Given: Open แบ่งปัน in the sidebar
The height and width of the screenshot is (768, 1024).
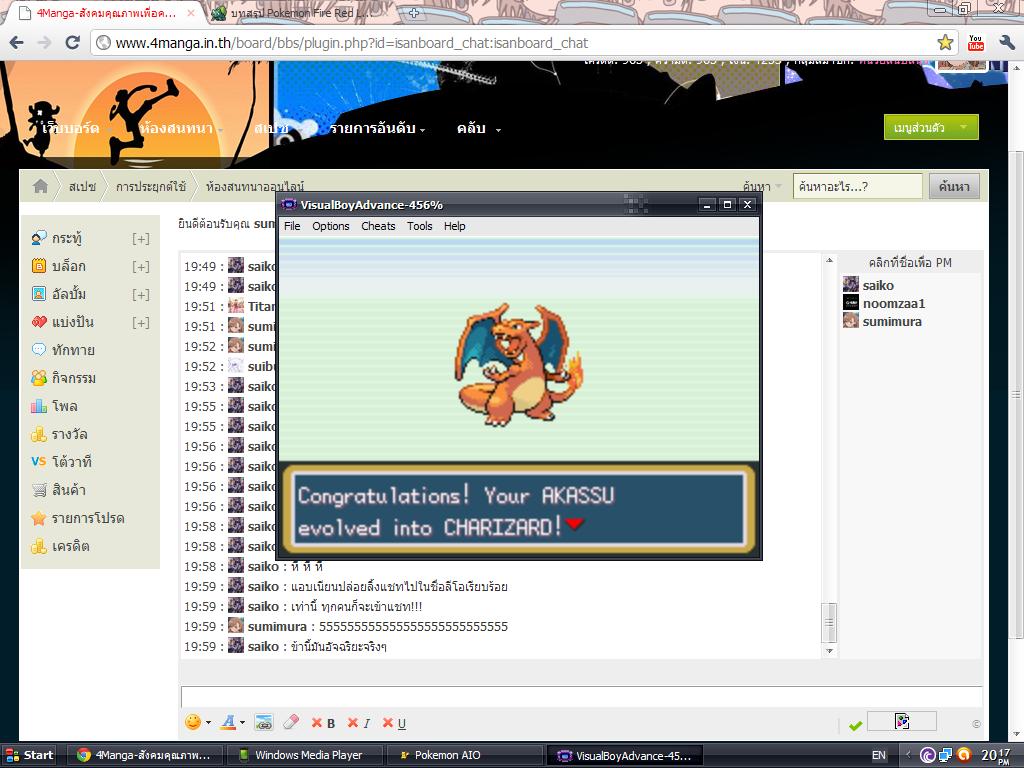Looking at the screenshot, I should pos(72,323).
